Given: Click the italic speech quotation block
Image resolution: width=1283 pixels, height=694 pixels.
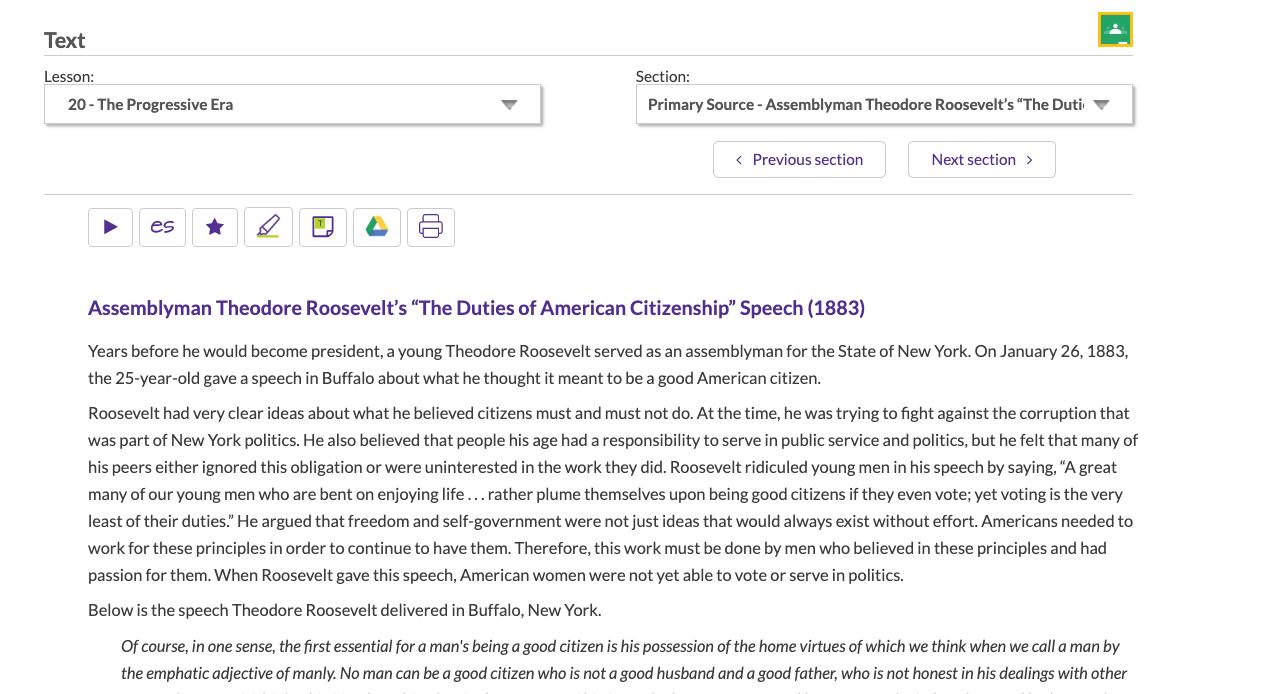Looking at the screenshot, I should pos(624,664).
